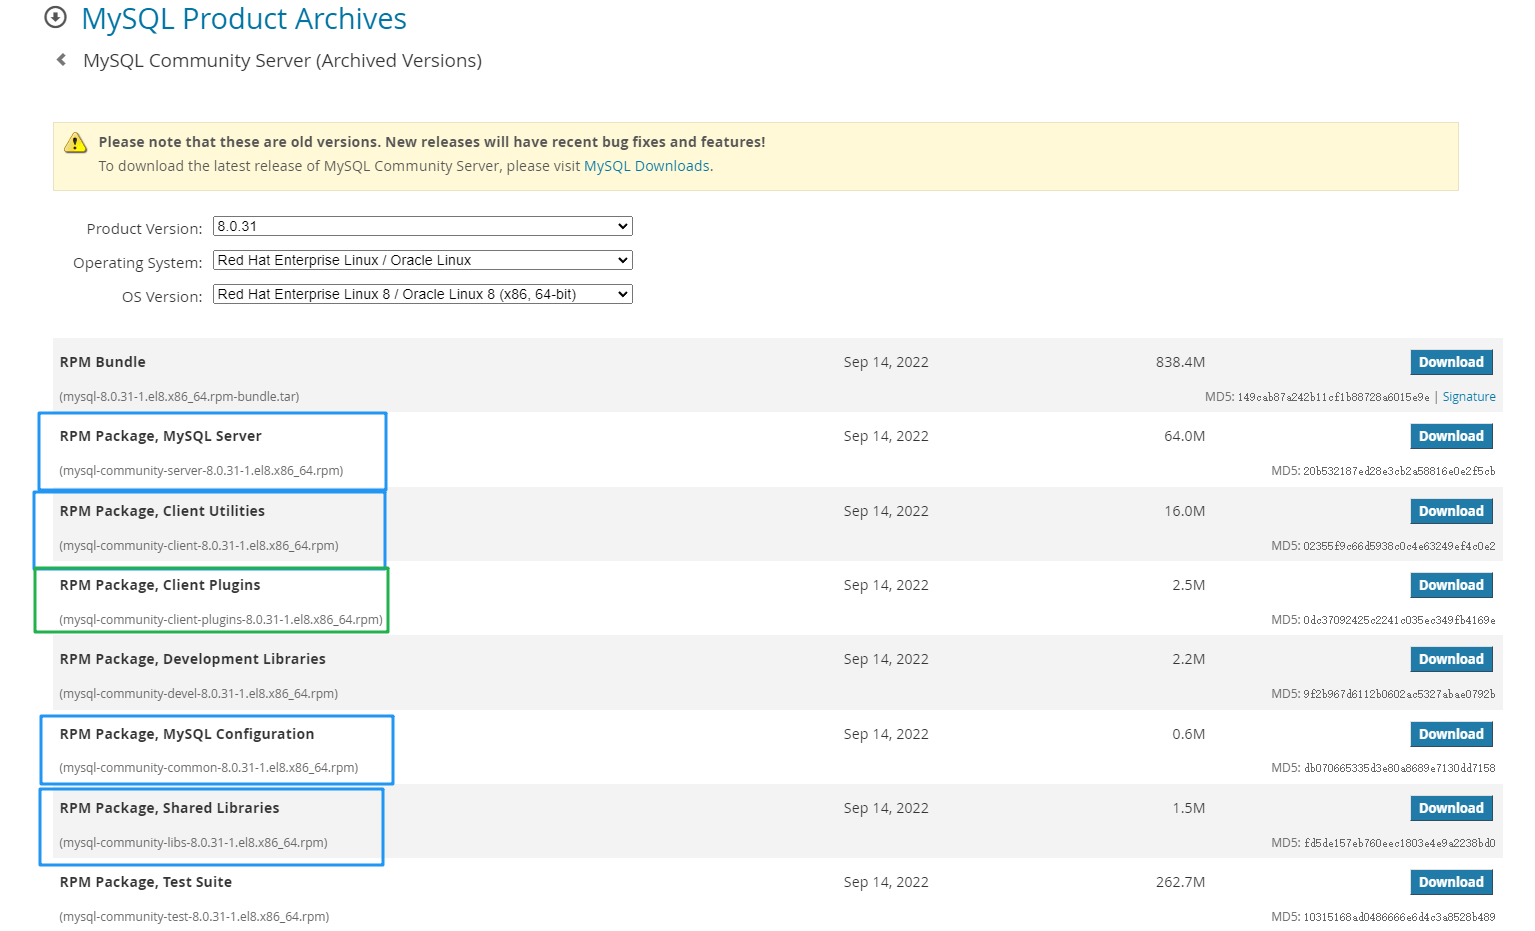Click the 'RPM Package, Client Utilities' title
This screenshot has height=931, width=1535.
[x=162, y=511]
